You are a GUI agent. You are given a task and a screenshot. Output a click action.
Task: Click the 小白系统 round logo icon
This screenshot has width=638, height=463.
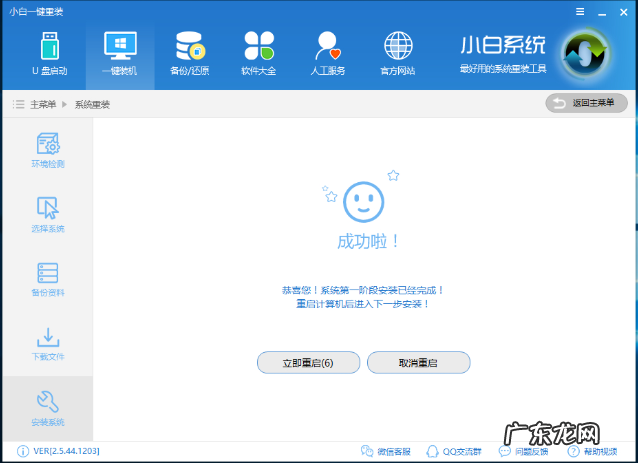[x=585, y=54]
